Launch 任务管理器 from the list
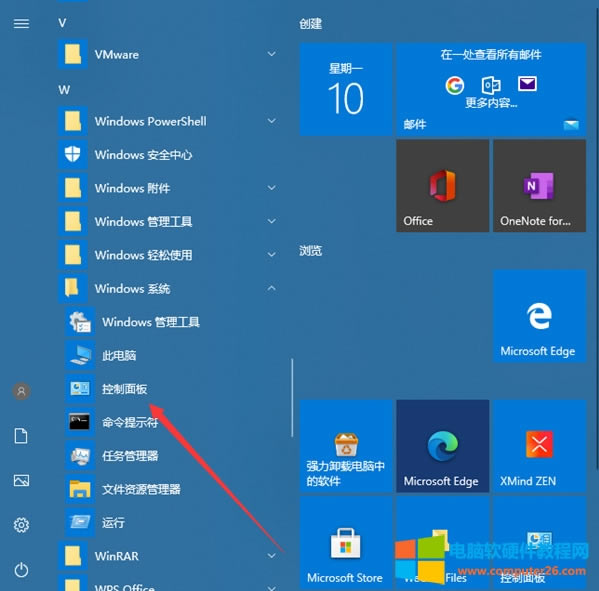The width and height of the screenshot is (599, 591). (170, 456)
